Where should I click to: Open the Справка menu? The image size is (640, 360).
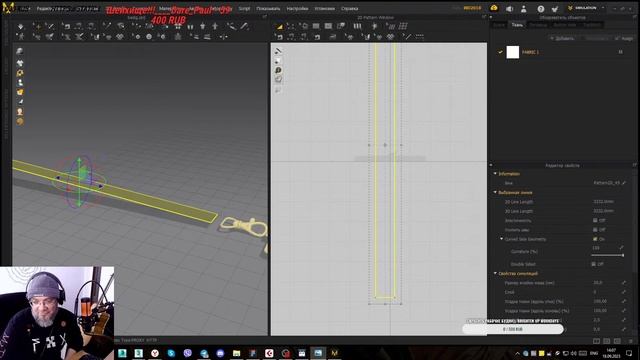point(349,9)
